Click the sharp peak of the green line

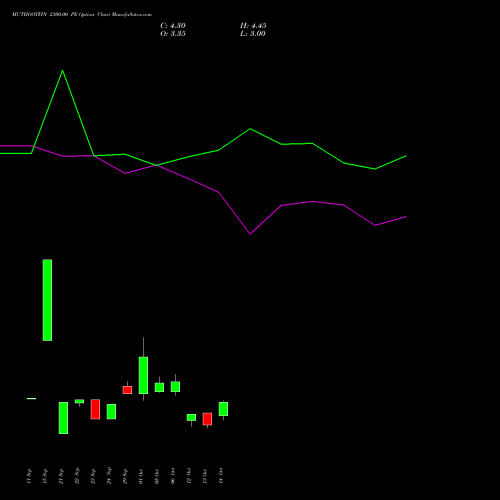pyautogui.click(x=62, y=71)
